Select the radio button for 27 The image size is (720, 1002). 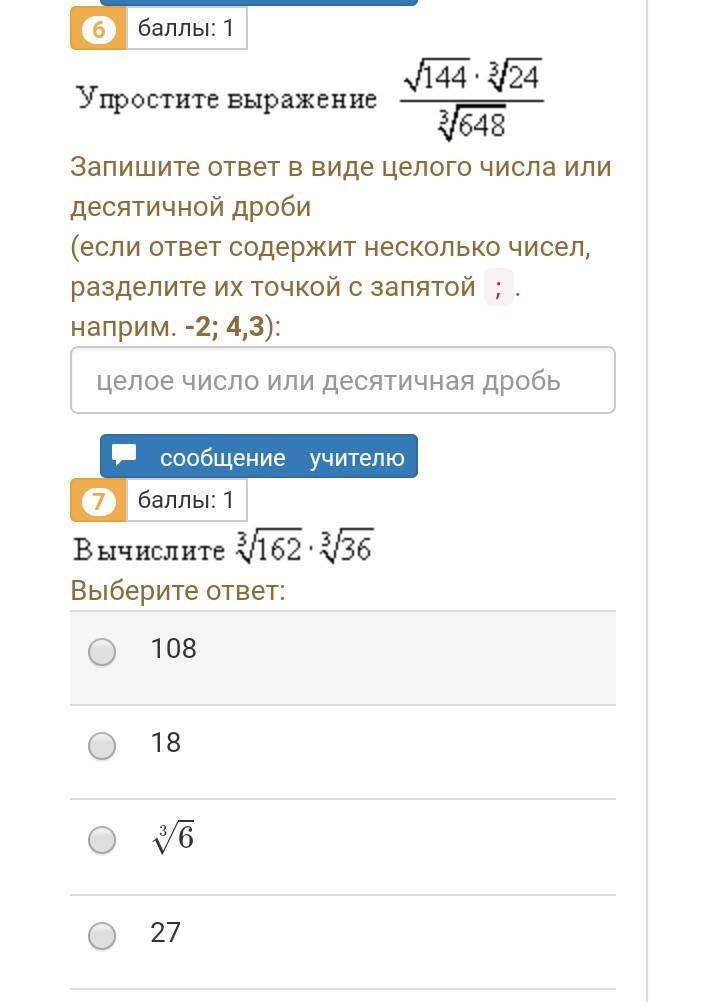[x=102, y=936]
